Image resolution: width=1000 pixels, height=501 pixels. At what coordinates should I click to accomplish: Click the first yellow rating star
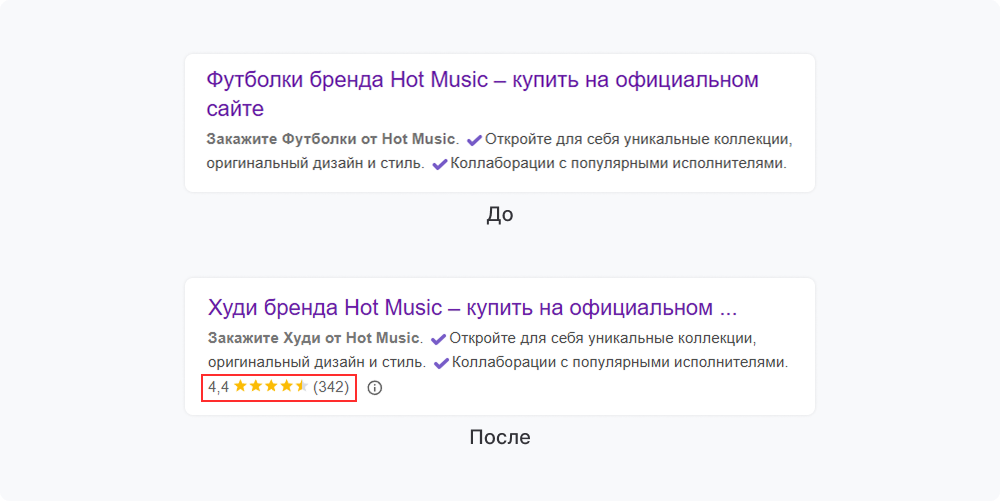240,387
